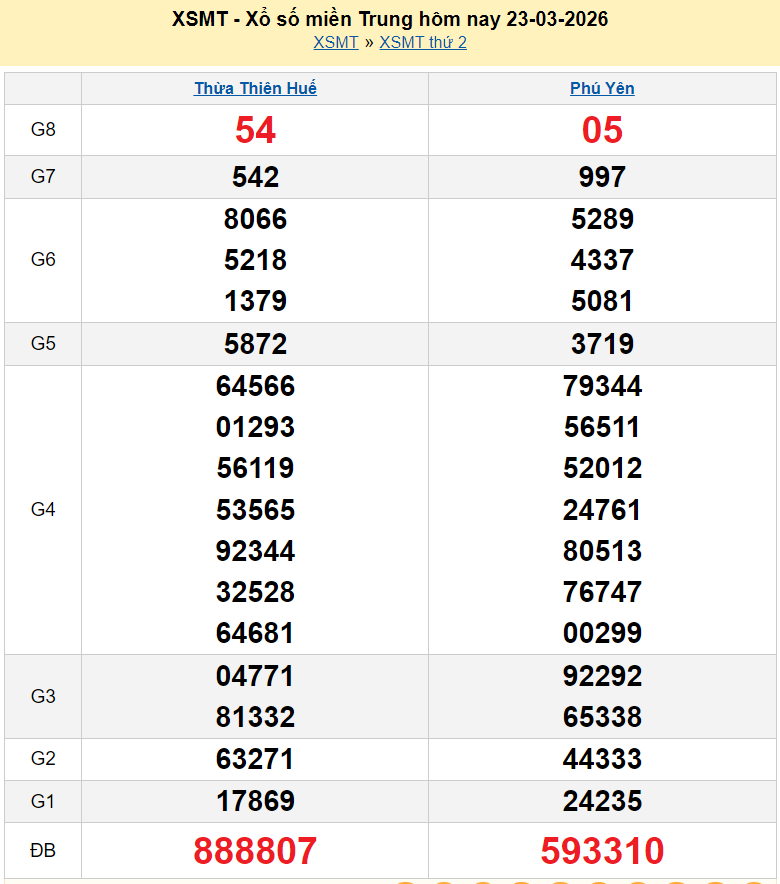Click the G3 number 92292
The image size is (780, 884).
(x=602, y=676)
